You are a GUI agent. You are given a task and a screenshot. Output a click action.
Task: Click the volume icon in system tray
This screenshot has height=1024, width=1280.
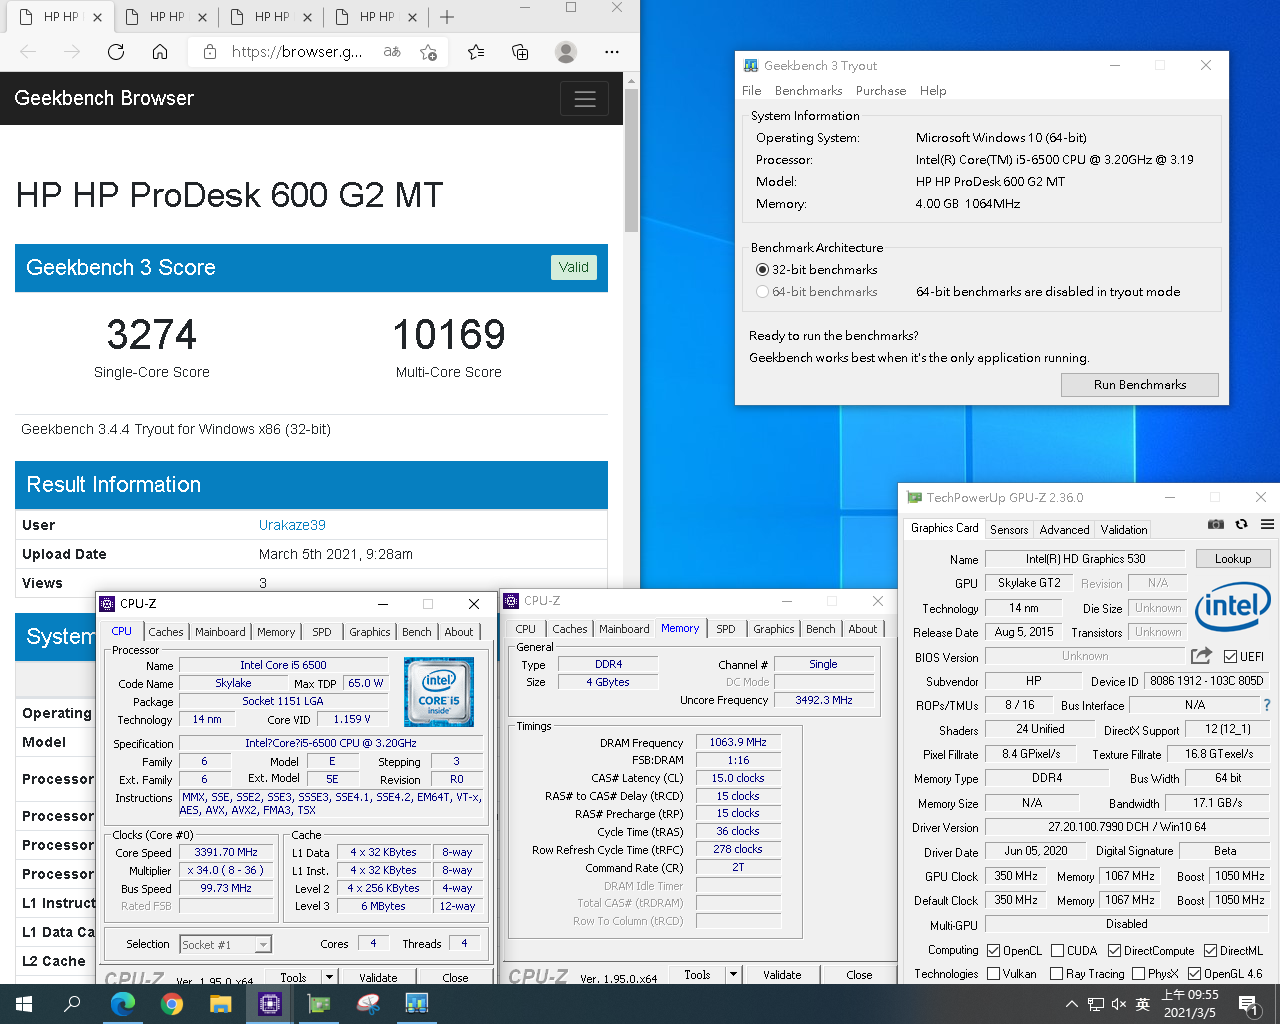1119,1004
